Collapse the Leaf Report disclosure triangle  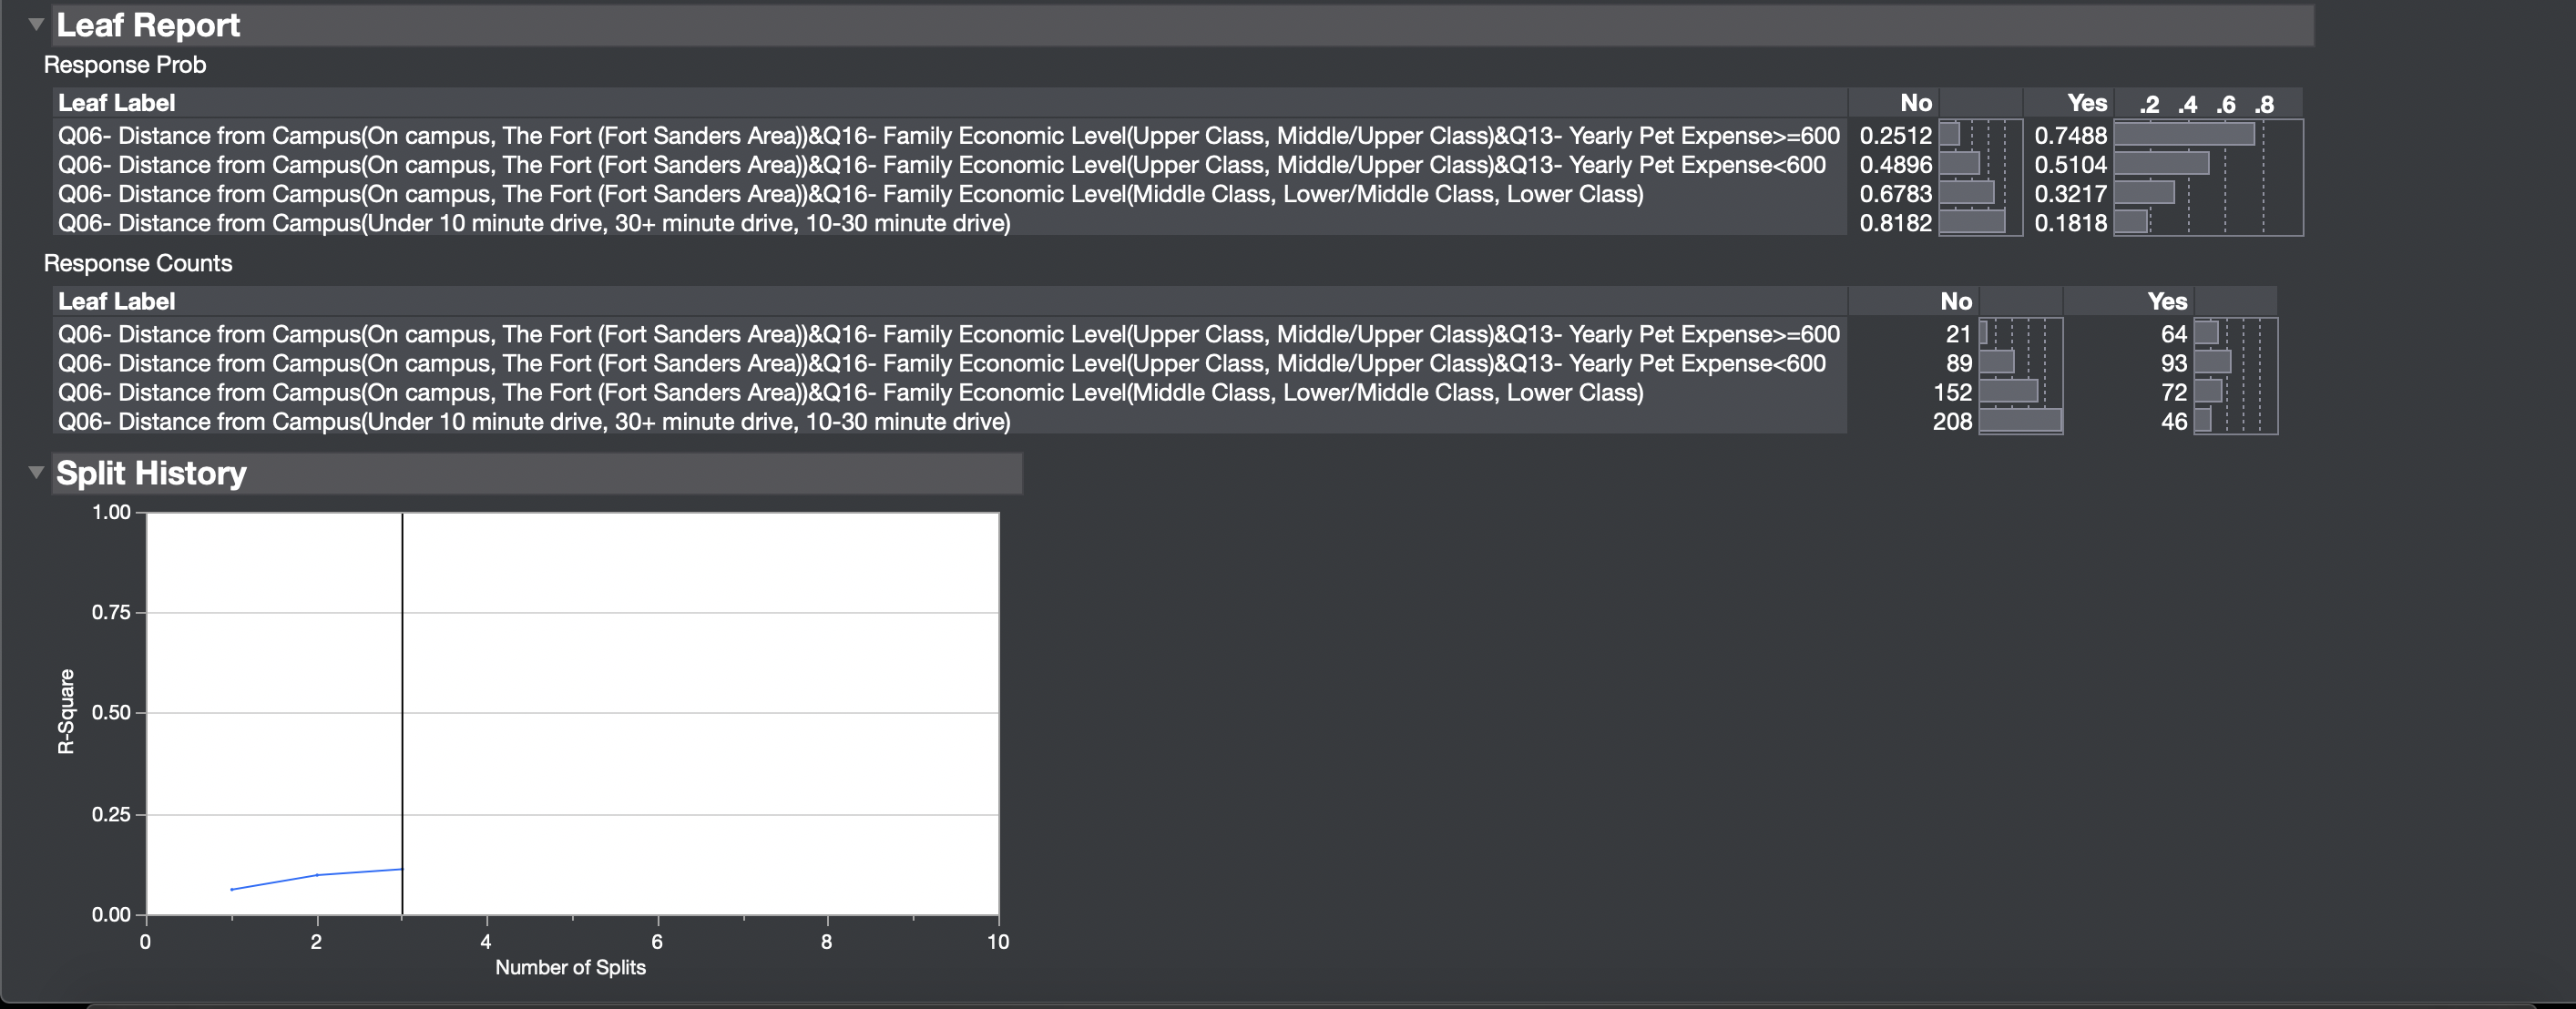(x=36, y=24)
